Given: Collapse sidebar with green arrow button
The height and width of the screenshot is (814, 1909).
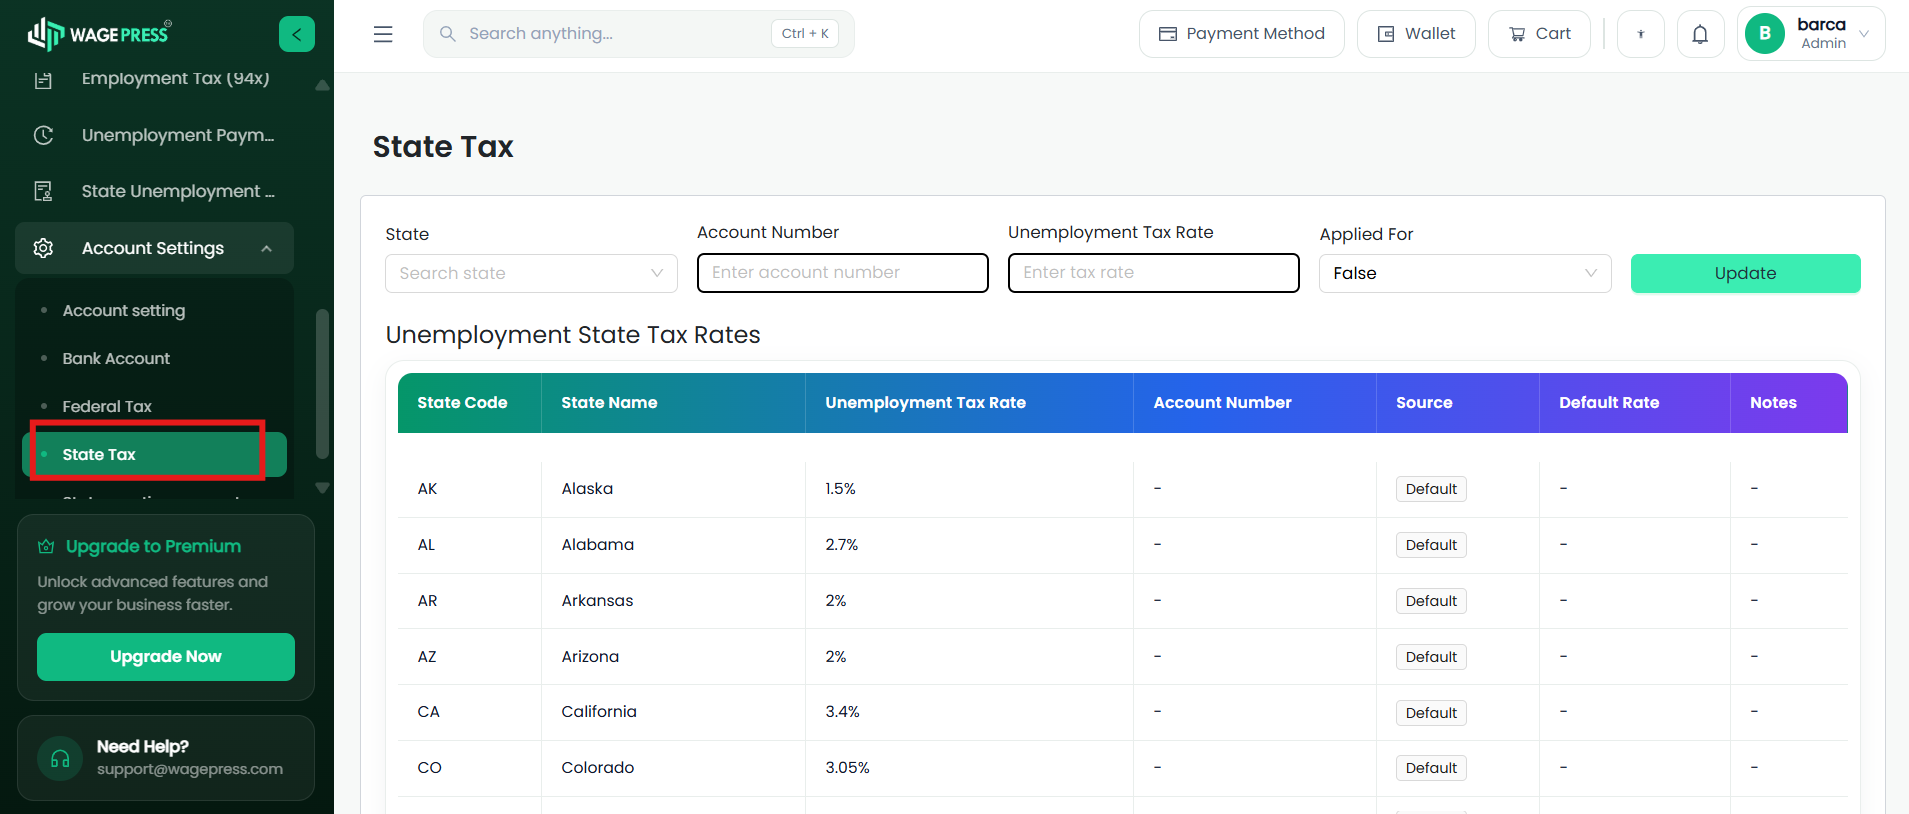Looking at the screenshot, I should coord(297,34).
